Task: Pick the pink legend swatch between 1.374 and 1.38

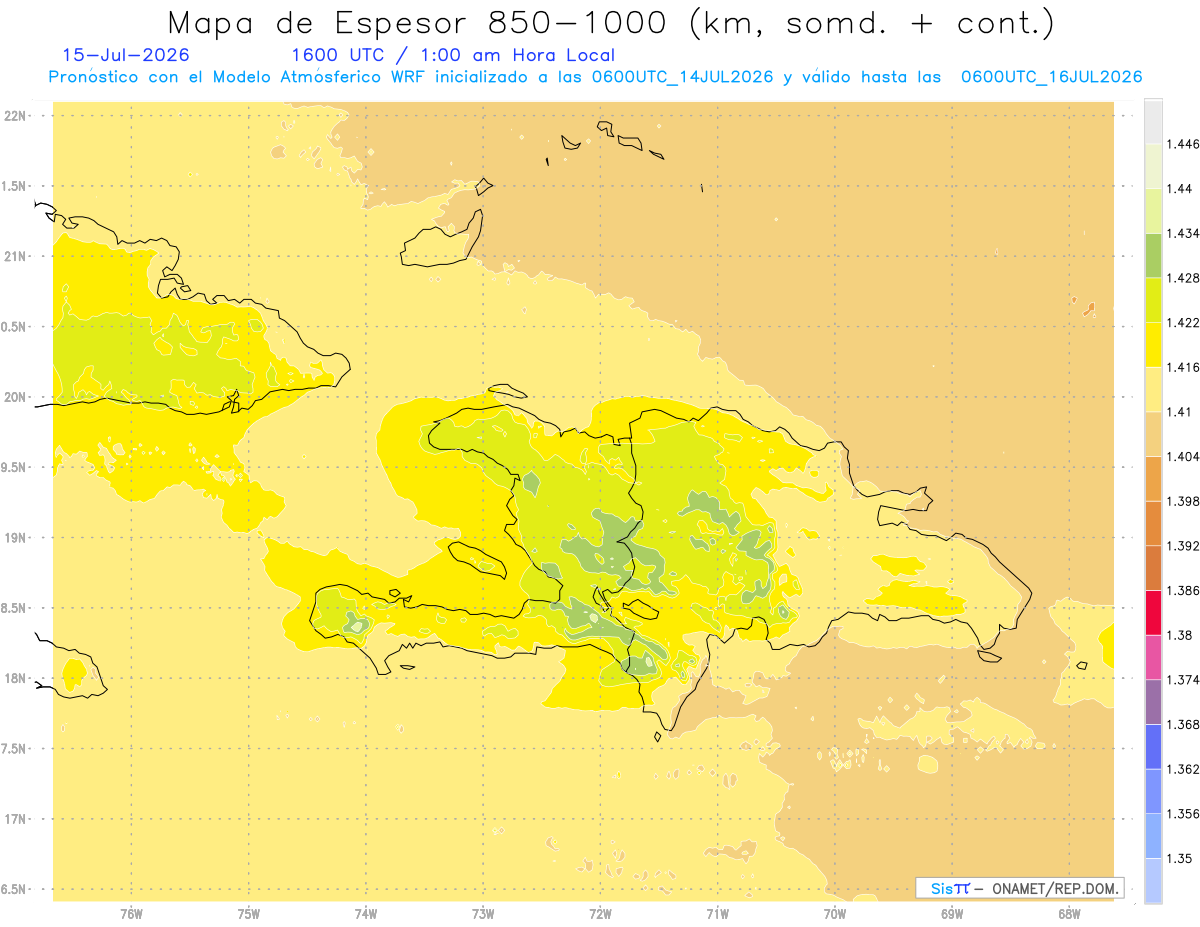Action: [x=1153, y=657]
